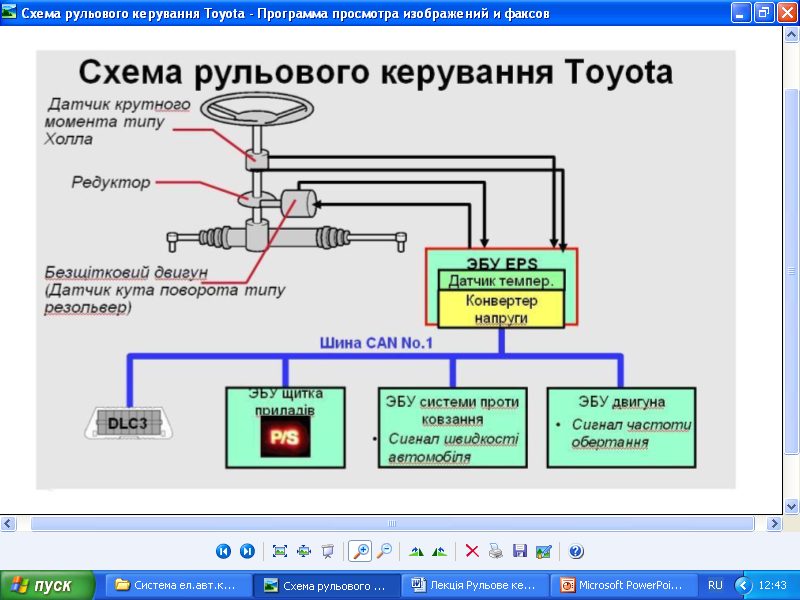
Task: Rotate the image clockwise
Action: point(416,551)
